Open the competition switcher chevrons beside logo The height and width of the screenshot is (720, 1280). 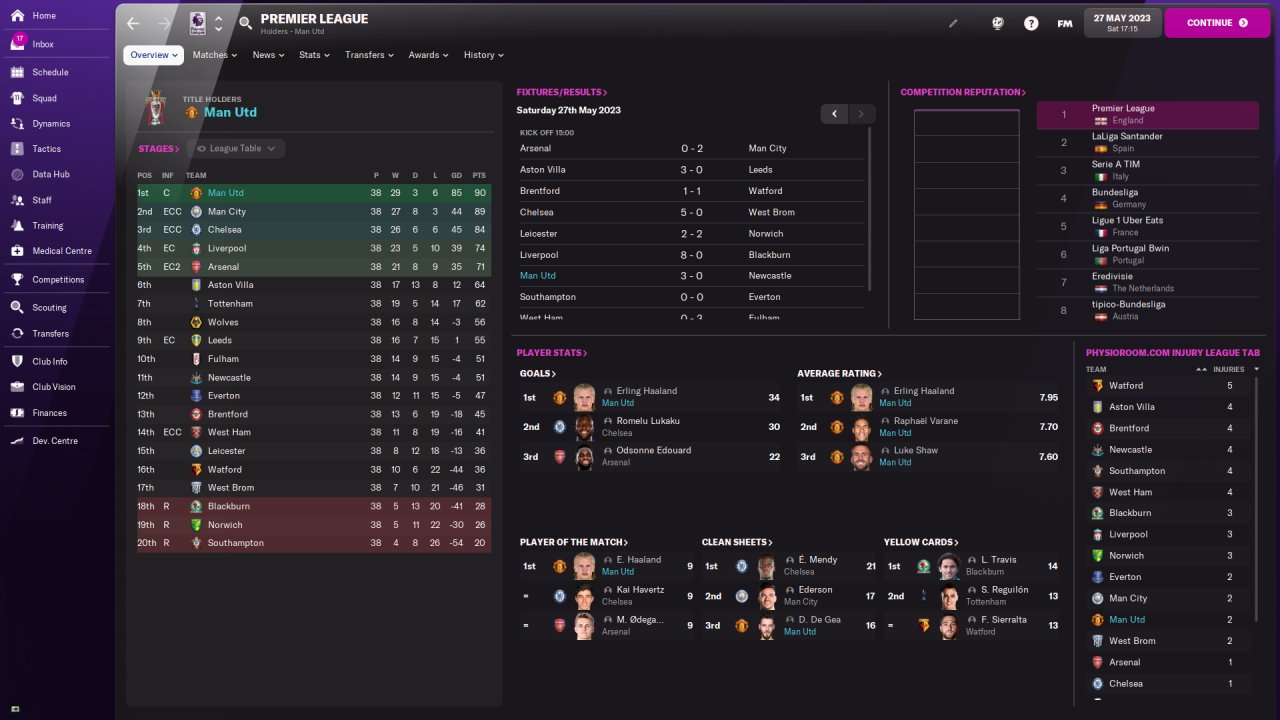(219, 23)
